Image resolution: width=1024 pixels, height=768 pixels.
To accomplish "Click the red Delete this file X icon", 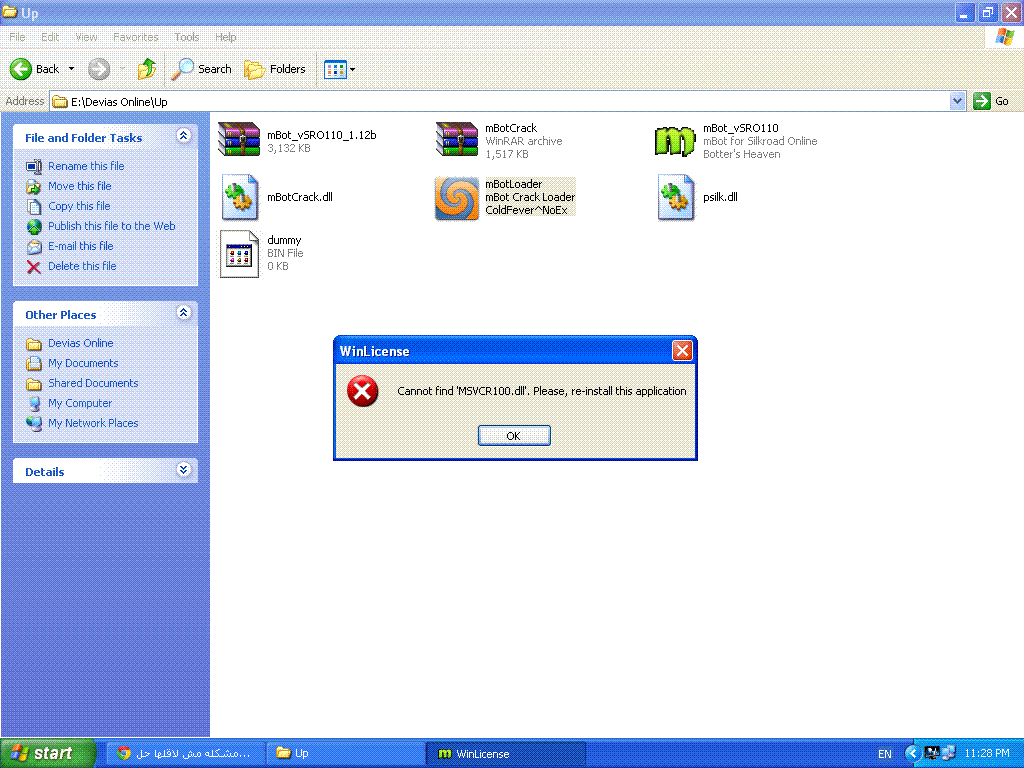I will [34, 266].
